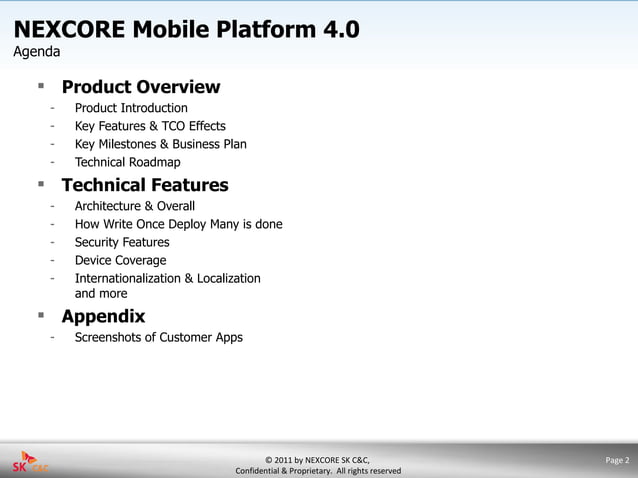Screen dimensions: 638x478
Task: Click the Appendix heading
Action: (x=103, y=316)
